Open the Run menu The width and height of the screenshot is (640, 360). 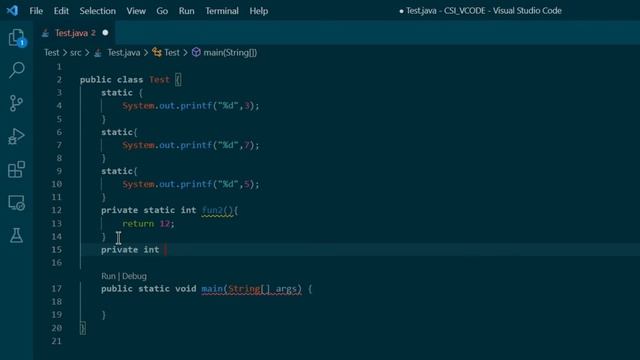[187, 11]
